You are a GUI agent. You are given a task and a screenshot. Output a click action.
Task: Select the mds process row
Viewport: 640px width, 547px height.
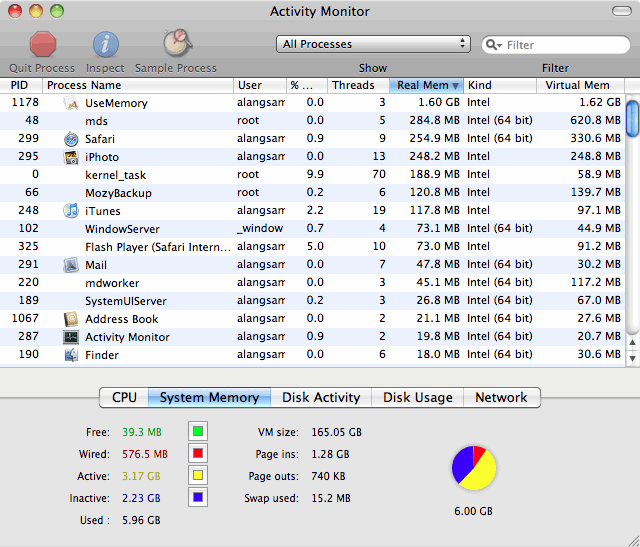coord(312,121)
